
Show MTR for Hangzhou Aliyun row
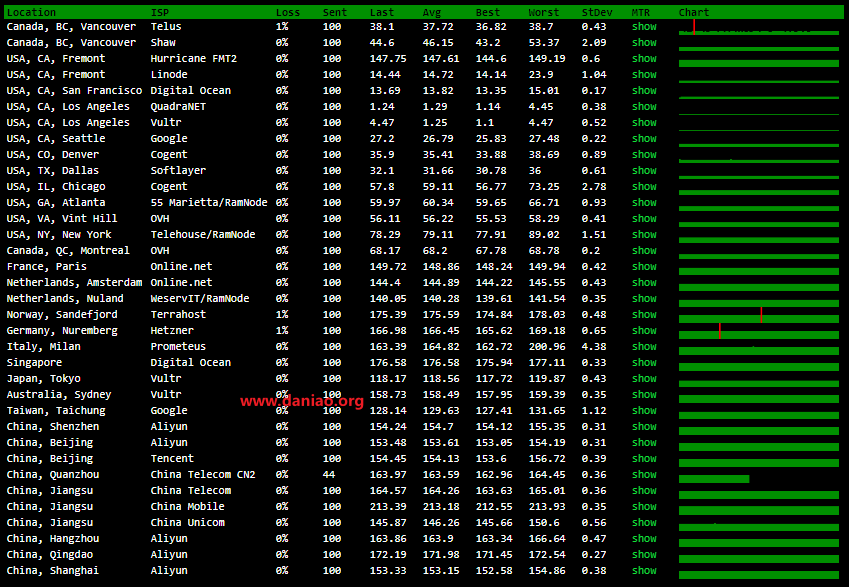coord(644,538)
